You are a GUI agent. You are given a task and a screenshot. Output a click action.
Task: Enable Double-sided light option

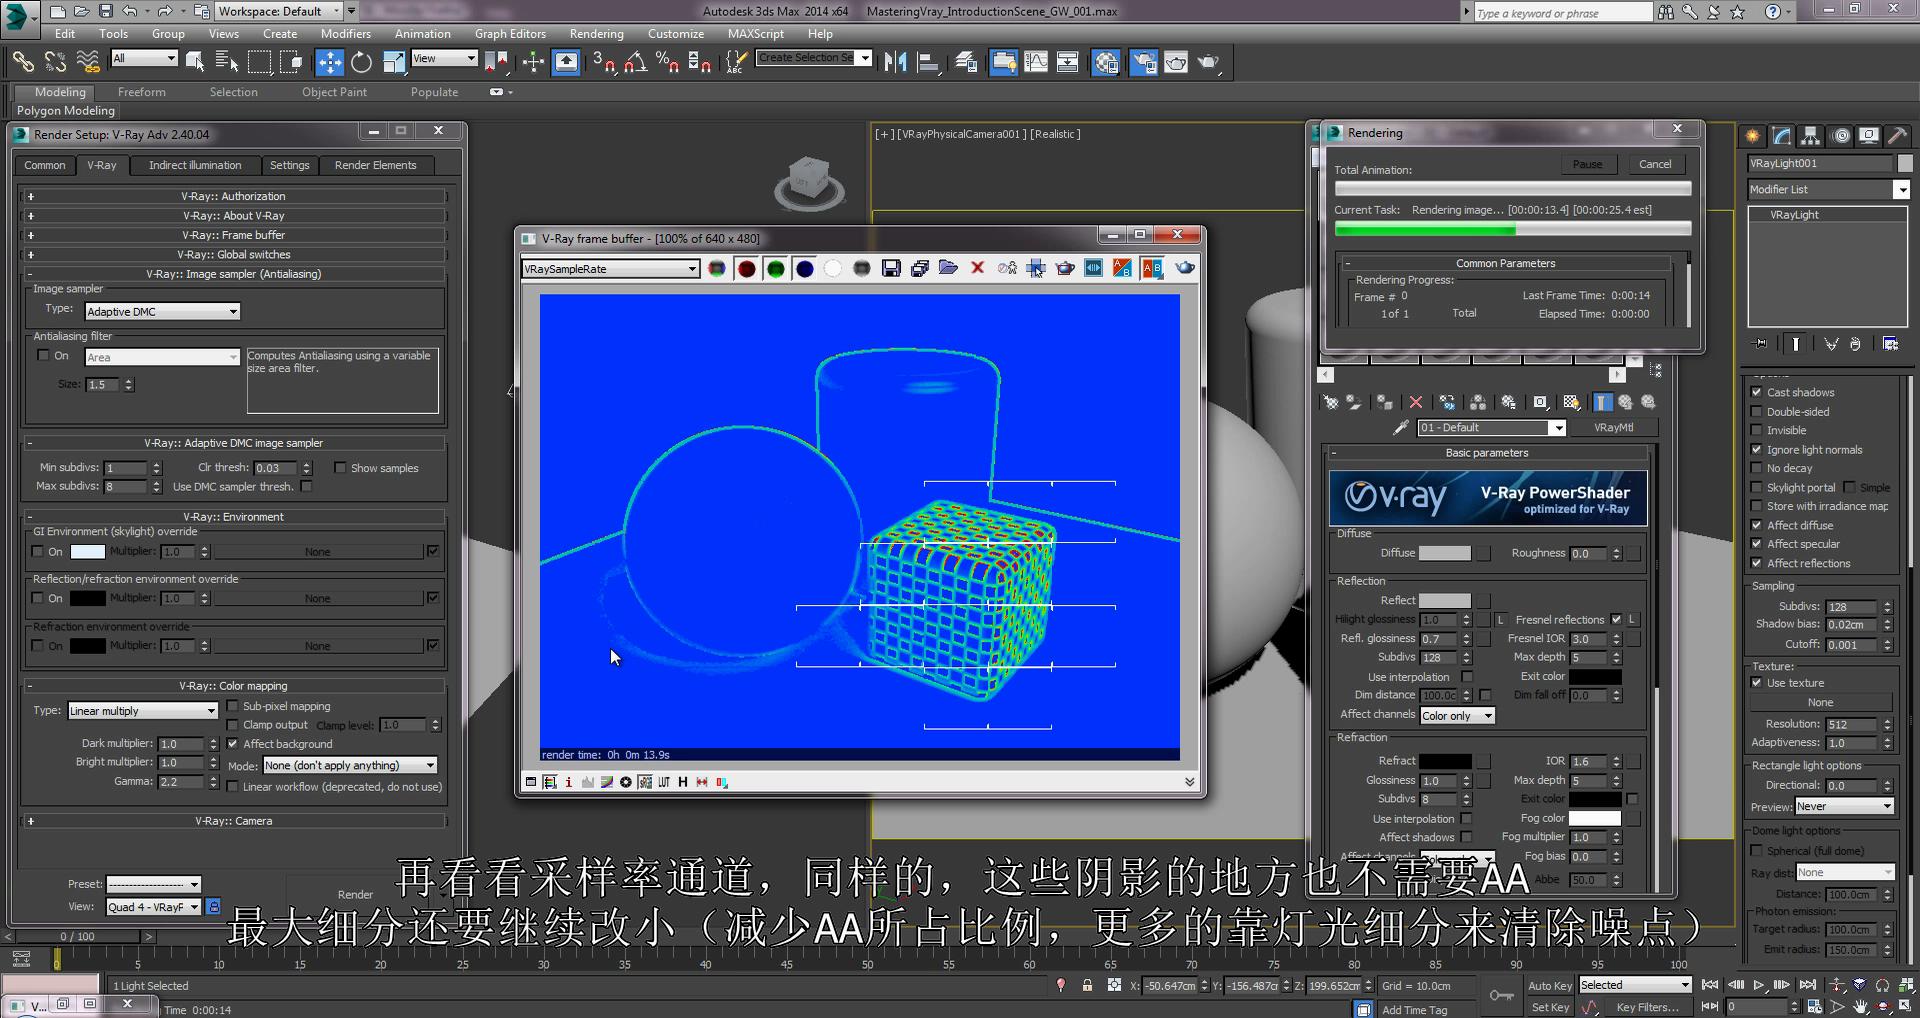coord(1756,411)
